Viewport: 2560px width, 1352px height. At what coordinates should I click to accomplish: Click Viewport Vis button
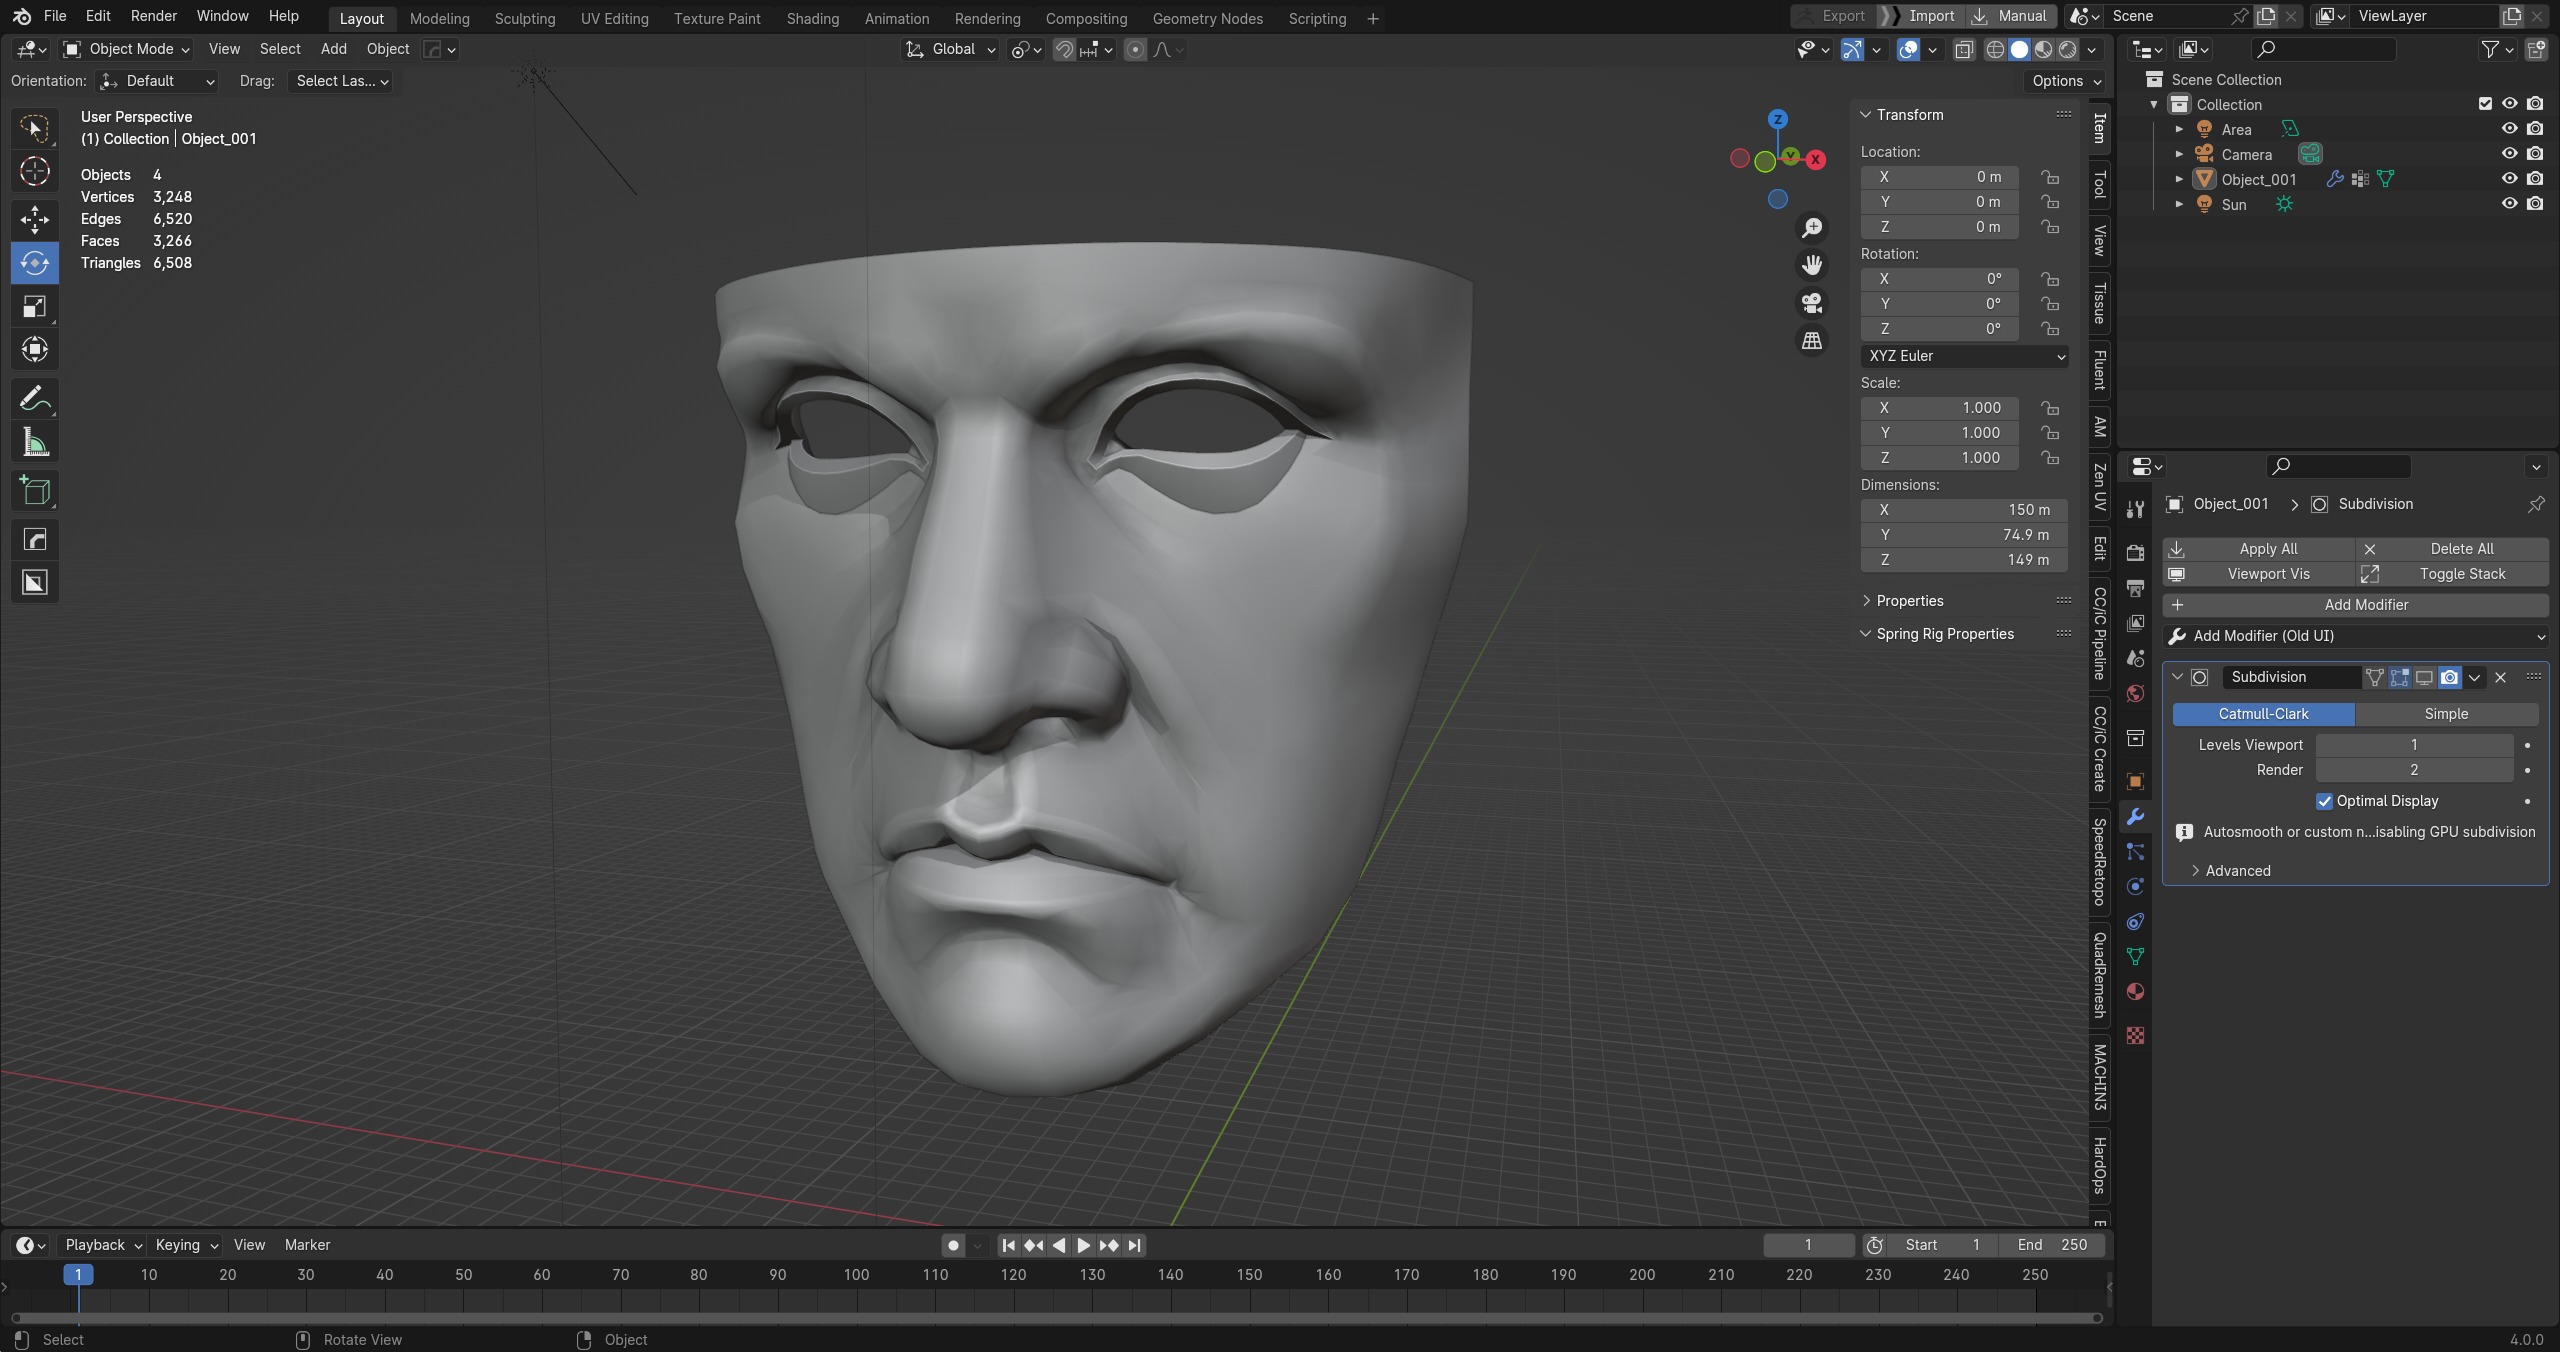click(x=2258, y=574)
